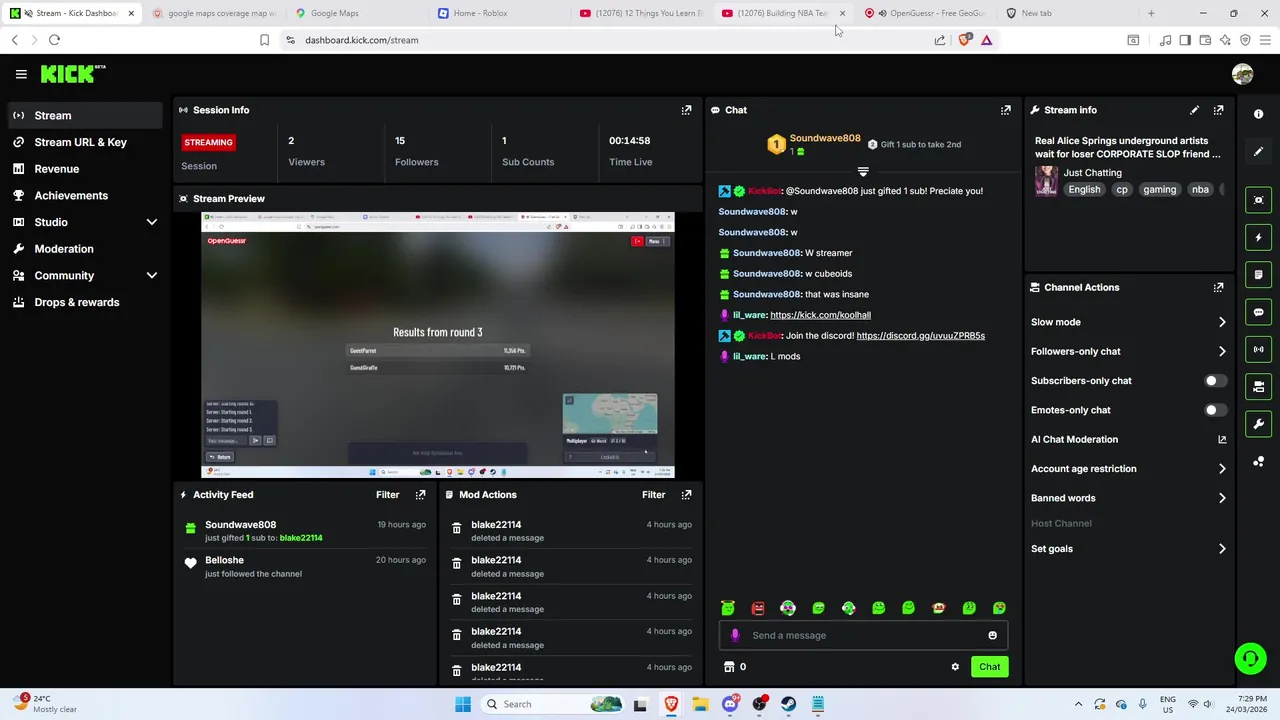
Task: Click the gaming stream tag
Action: tap(1159, 190)
